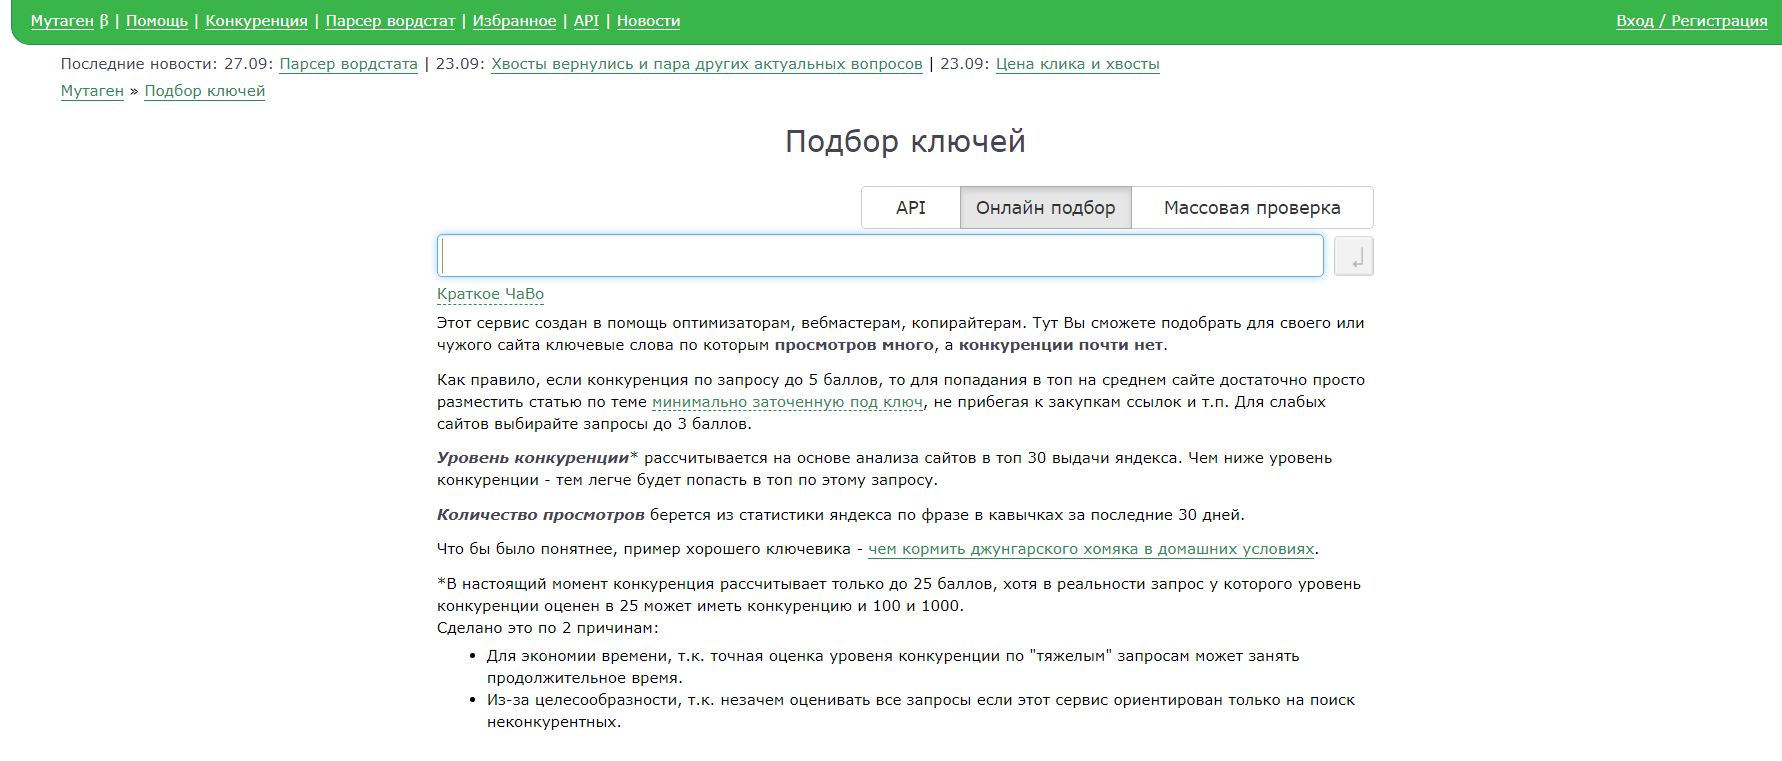The height and width of the screenshot is (761, 1782).
Task: Click the Последние новости label
Action: coord(139,64)
